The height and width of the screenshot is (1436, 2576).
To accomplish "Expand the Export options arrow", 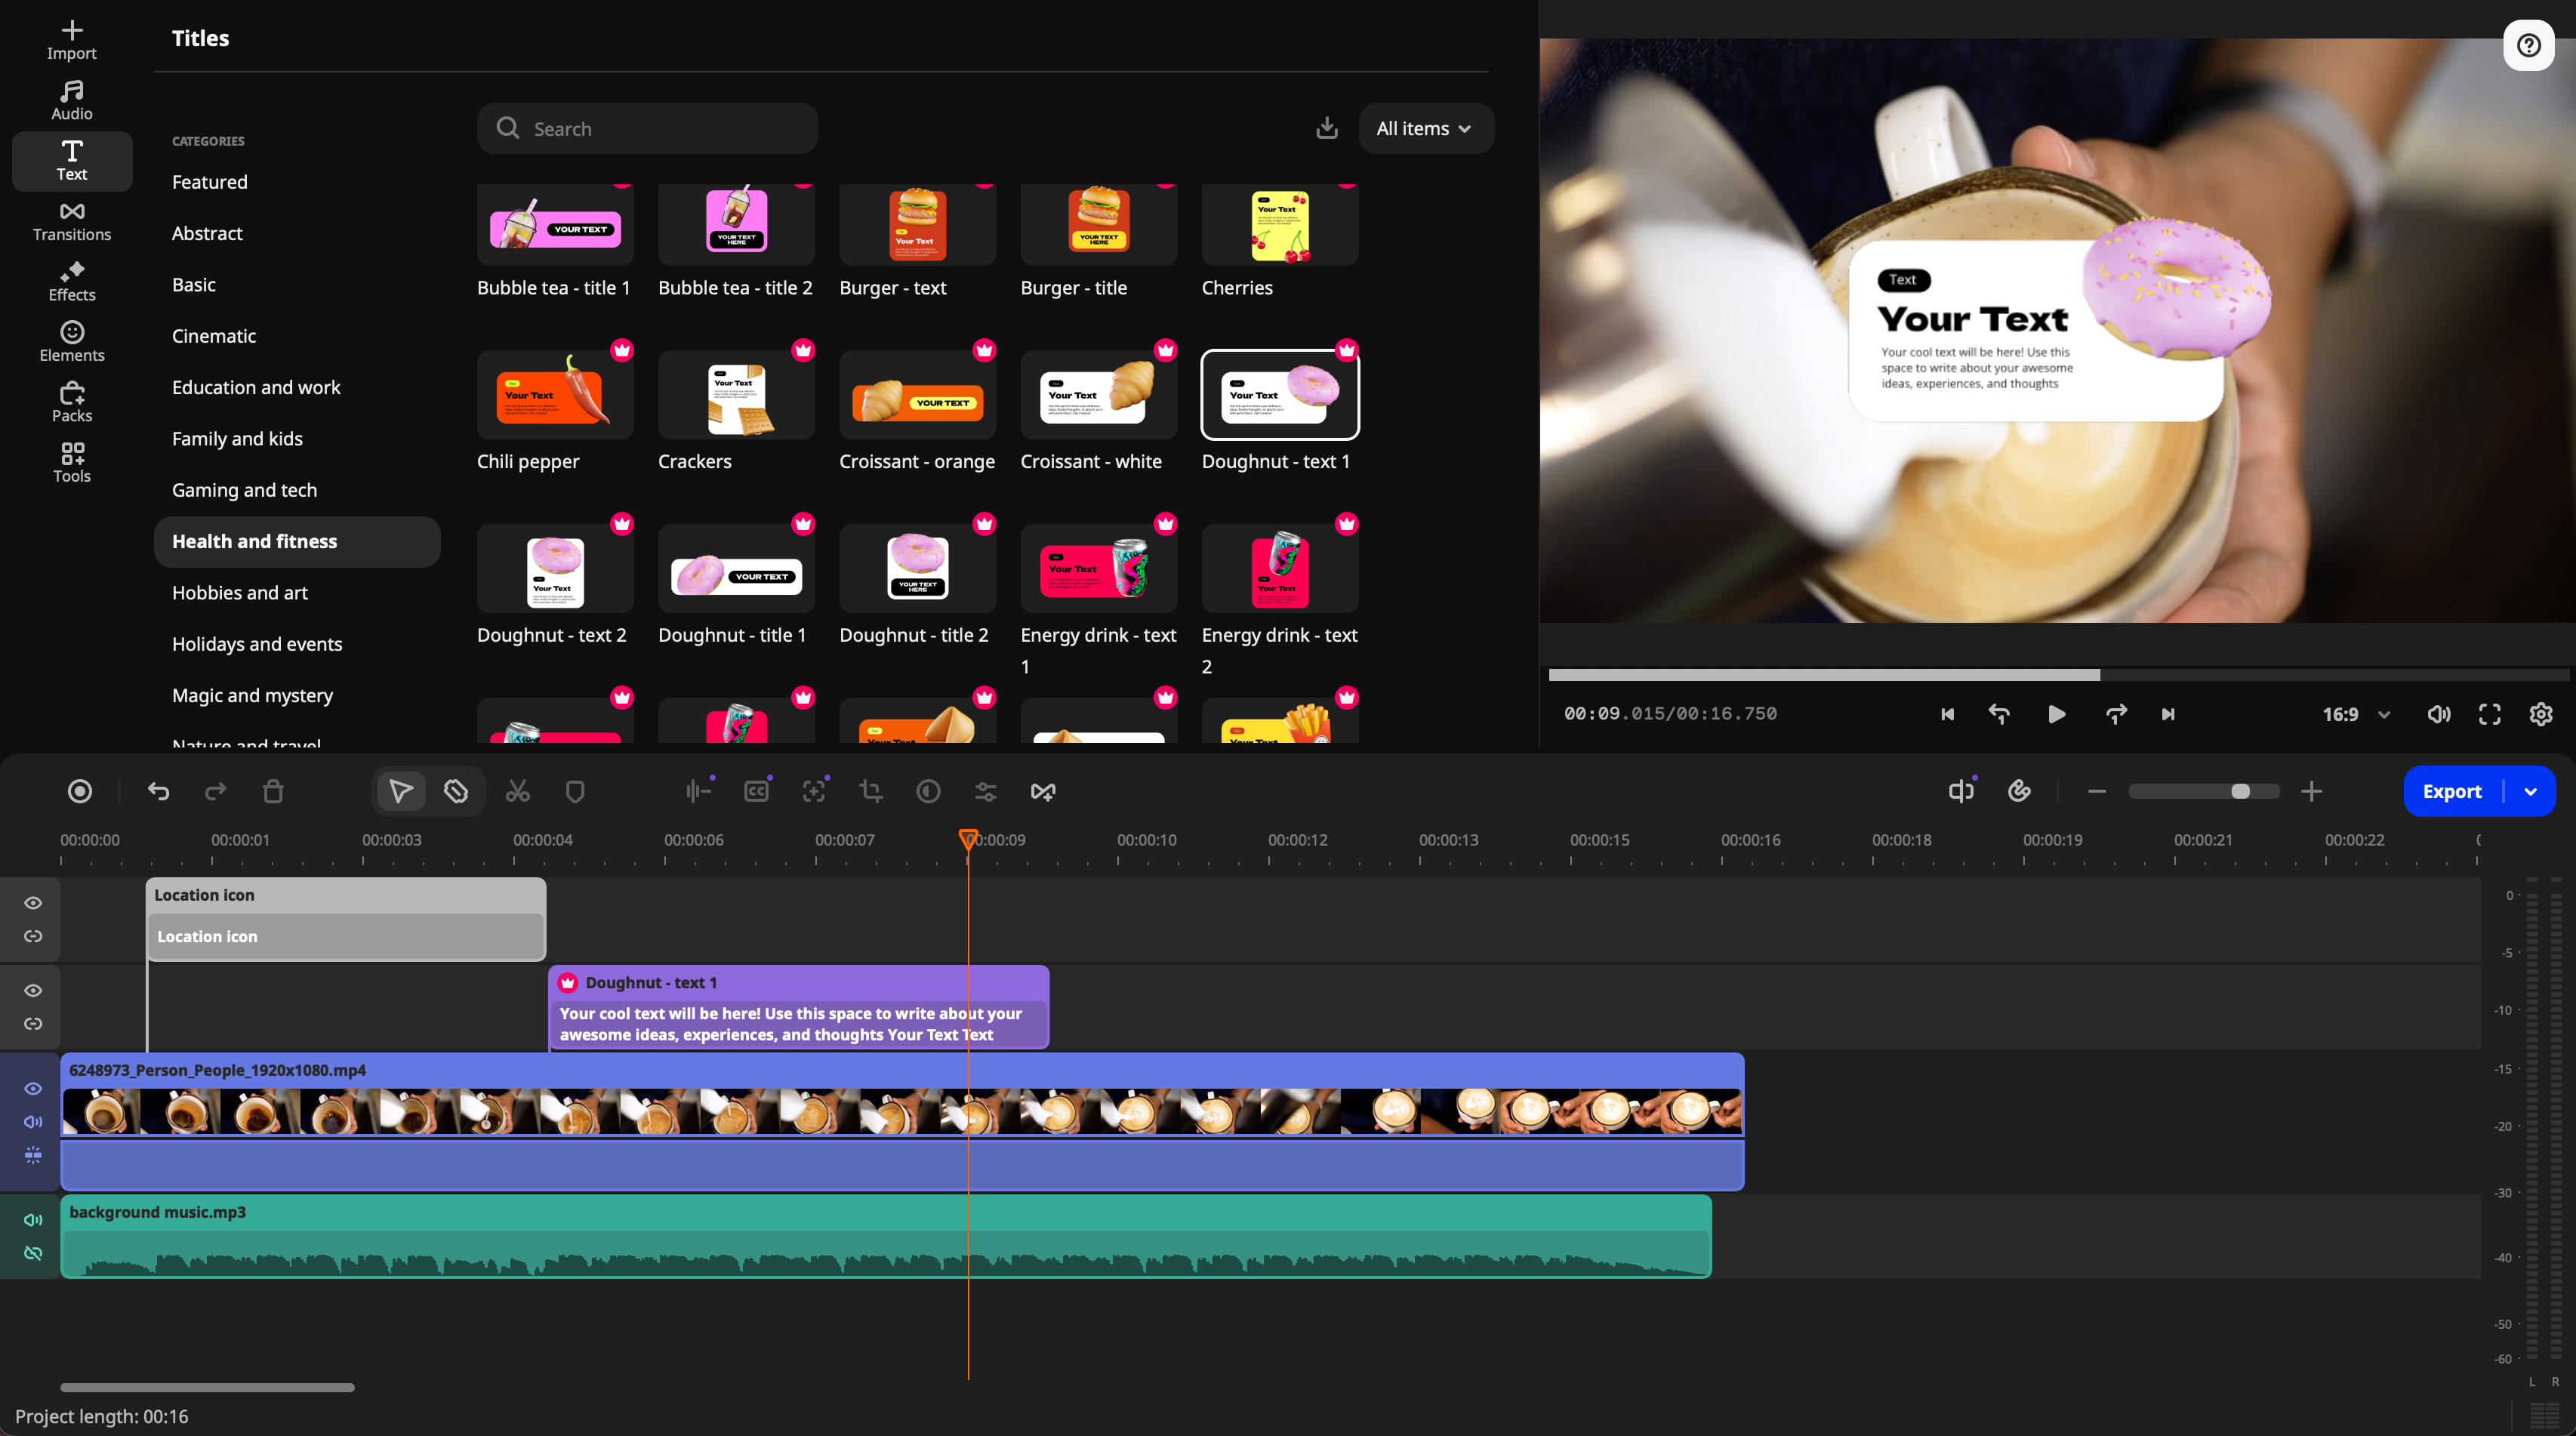I will tap(2530, 791).
